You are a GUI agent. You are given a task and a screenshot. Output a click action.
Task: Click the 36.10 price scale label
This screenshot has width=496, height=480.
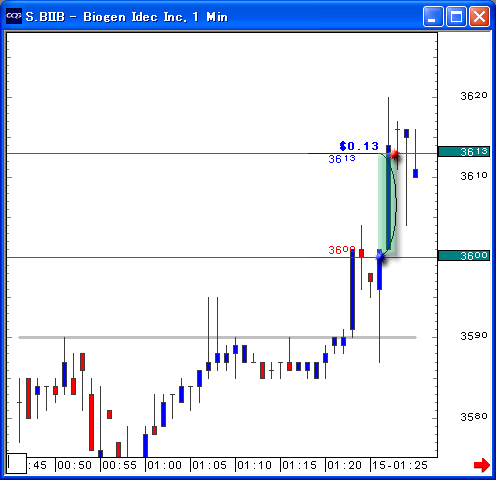point(474,176)
